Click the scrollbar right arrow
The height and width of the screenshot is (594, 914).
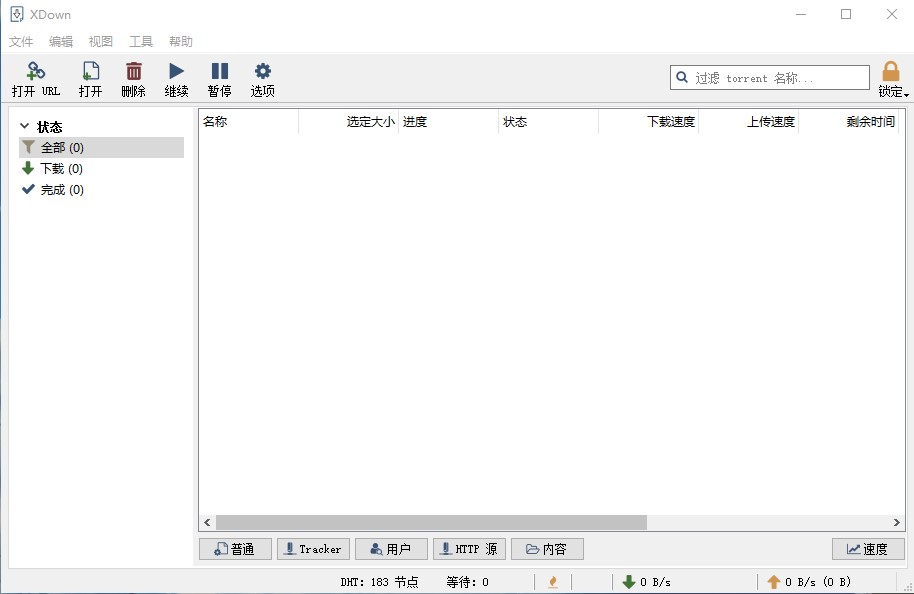tap(897, 522)
